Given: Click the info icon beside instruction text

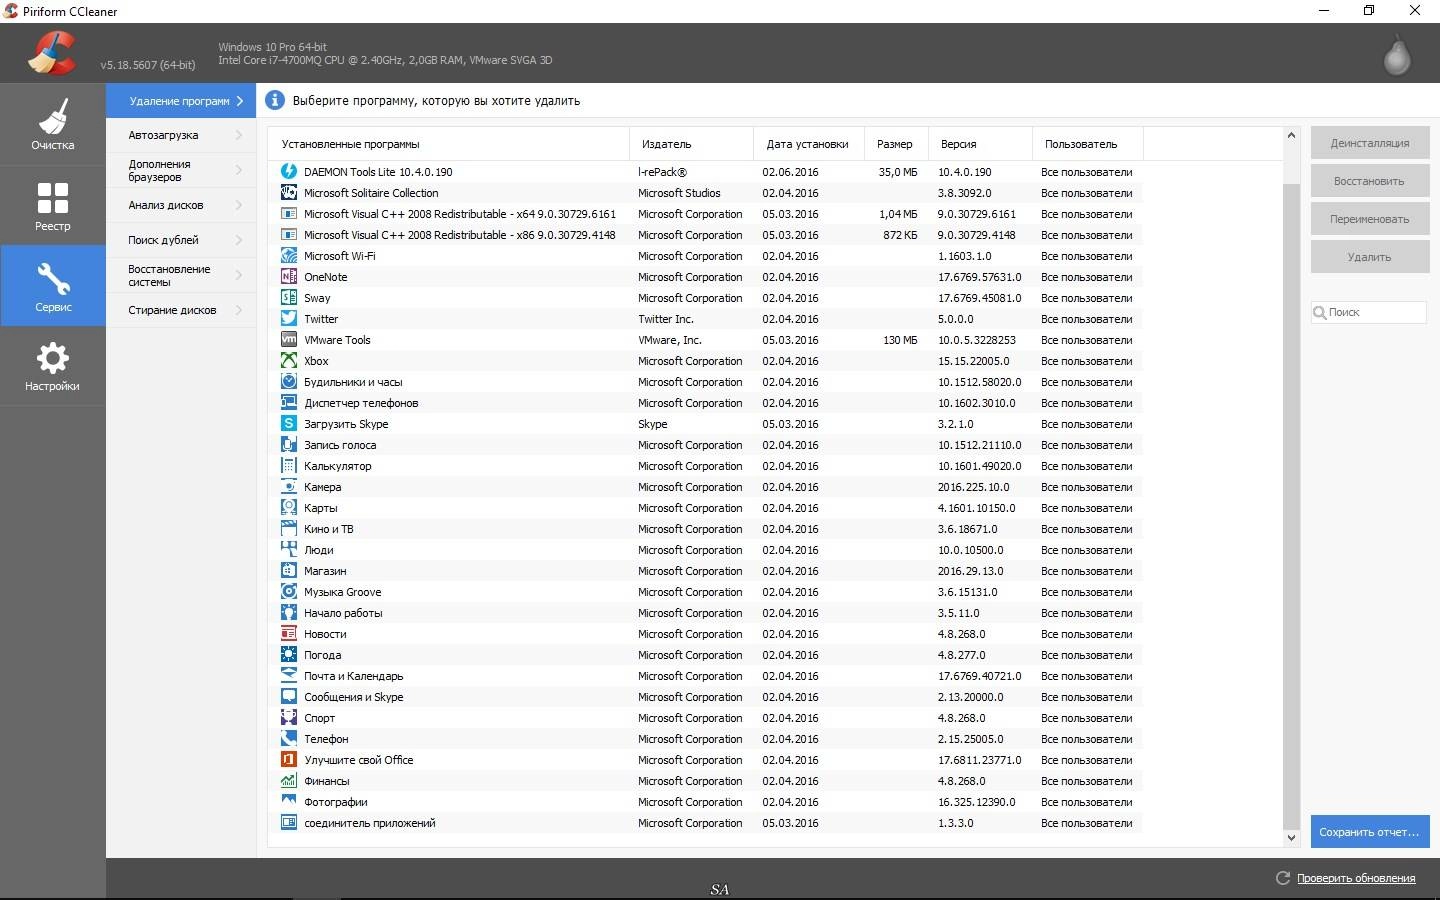Looking at the screenshot, I should (x=274, y=100).
